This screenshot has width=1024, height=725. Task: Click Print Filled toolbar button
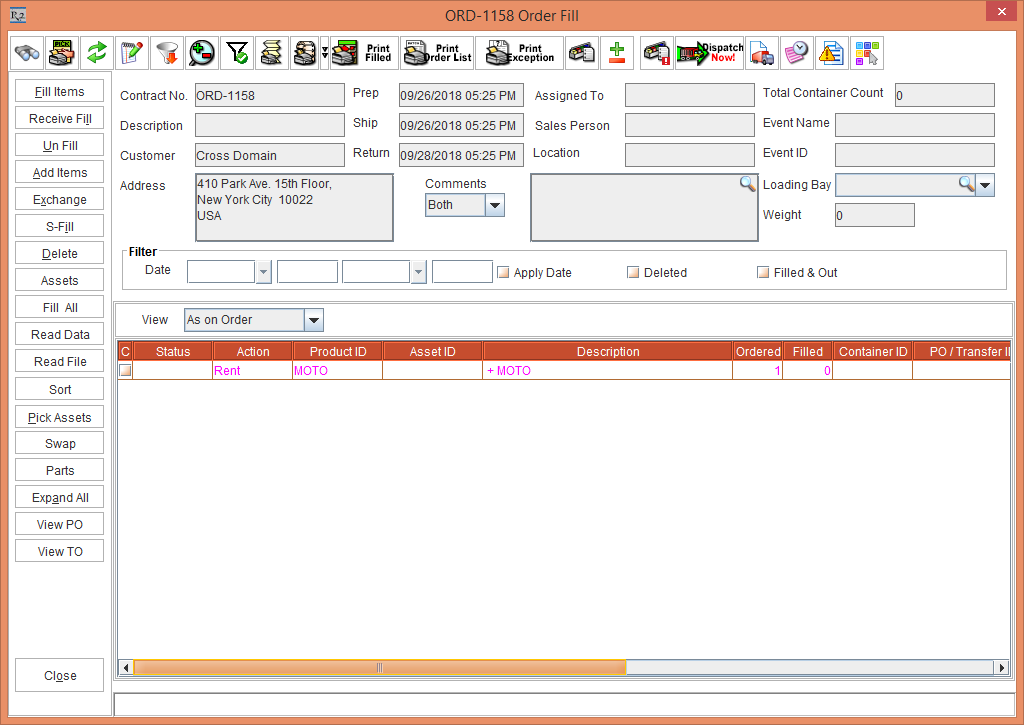point(364,53)
